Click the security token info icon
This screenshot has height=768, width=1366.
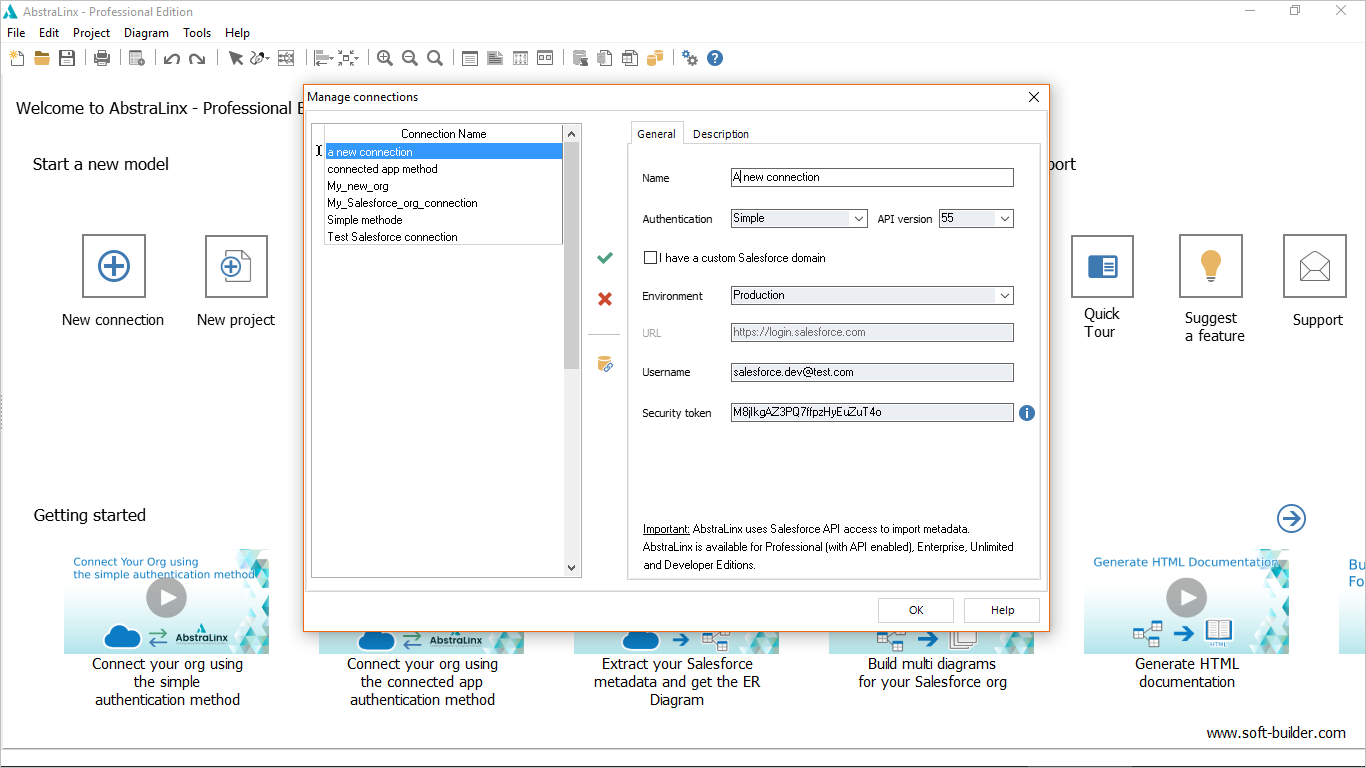pyautogui.click(x=1026, y=412)
